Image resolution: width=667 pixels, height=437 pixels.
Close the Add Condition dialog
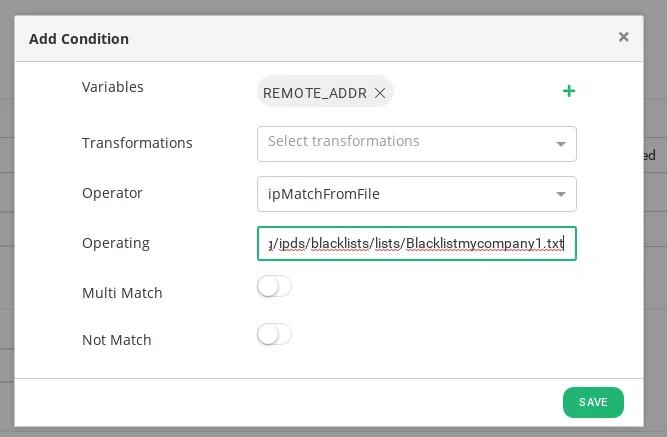point(623,37)
